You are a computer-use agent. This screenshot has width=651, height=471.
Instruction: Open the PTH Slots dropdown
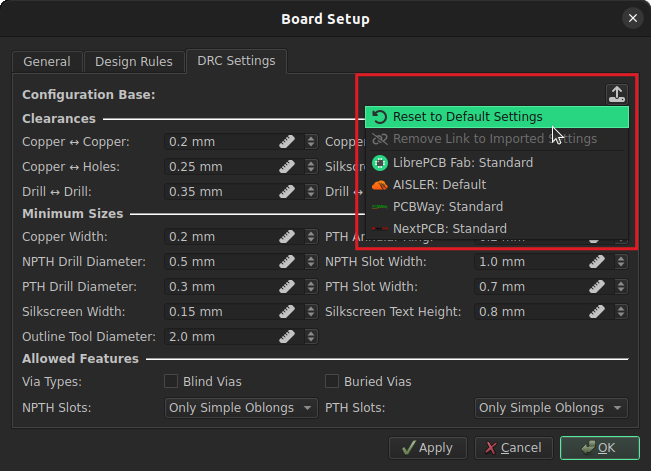point(551,408)
